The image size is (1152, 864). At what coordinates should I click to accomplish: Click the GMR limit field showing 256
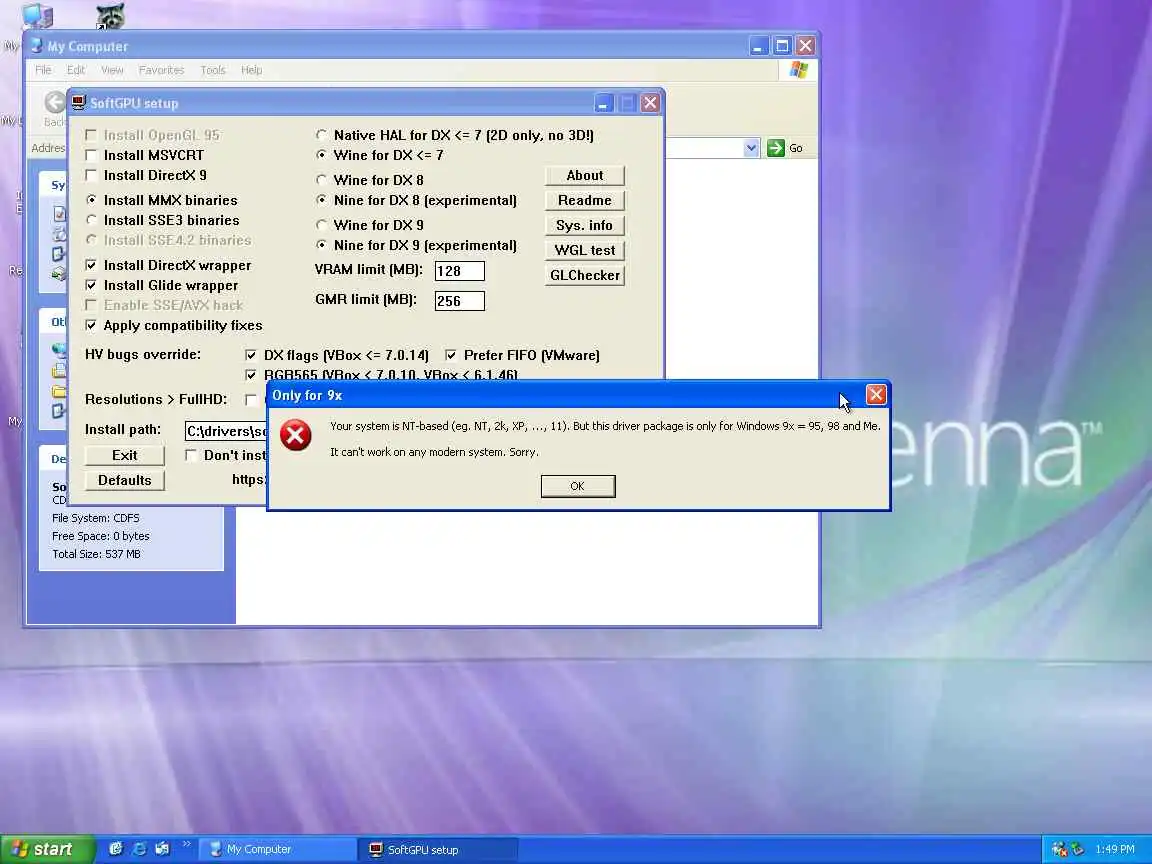click(460, 300)
